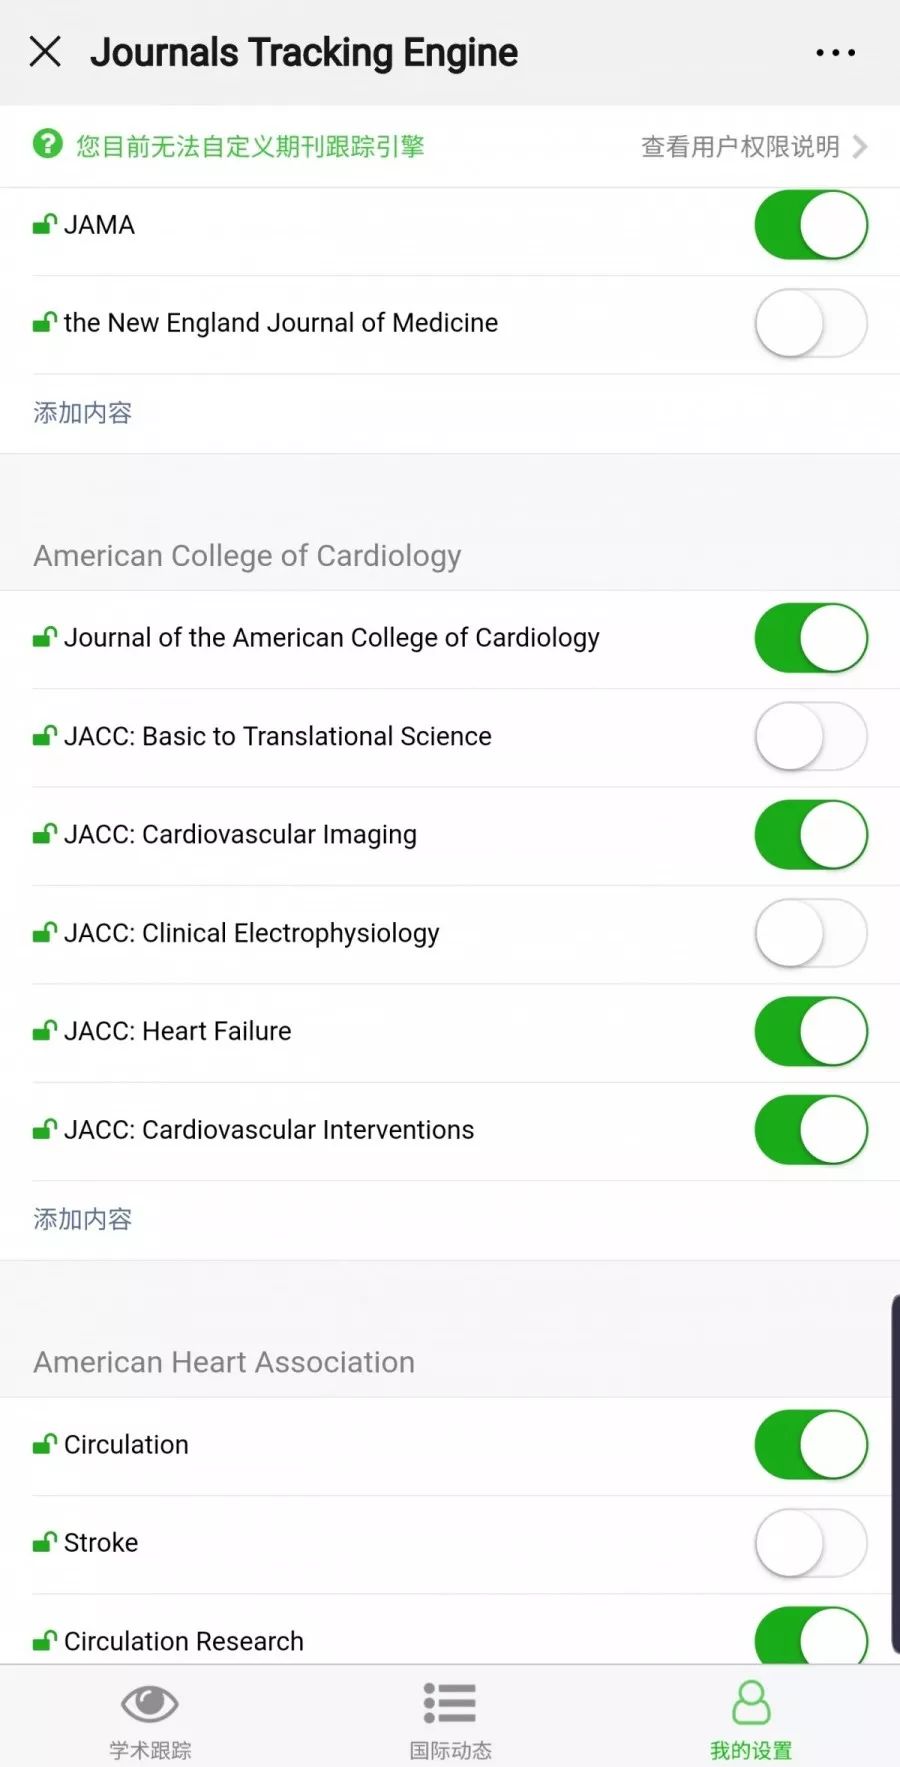
Task: Click the green question mark help icon
Action: pyautogui.click(x=48, y=145)
